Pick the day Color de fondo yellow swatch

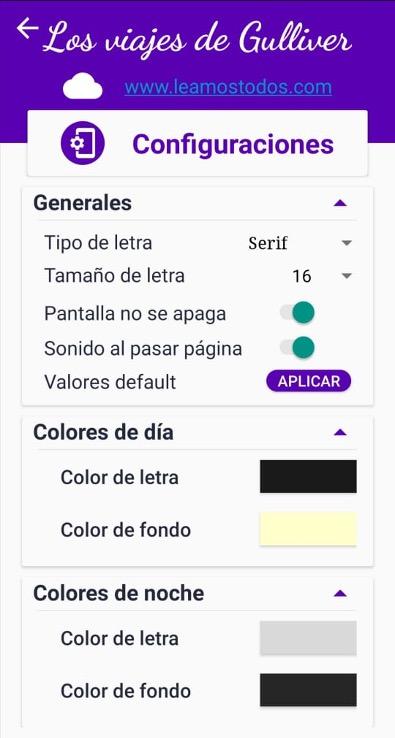[308, 529]
